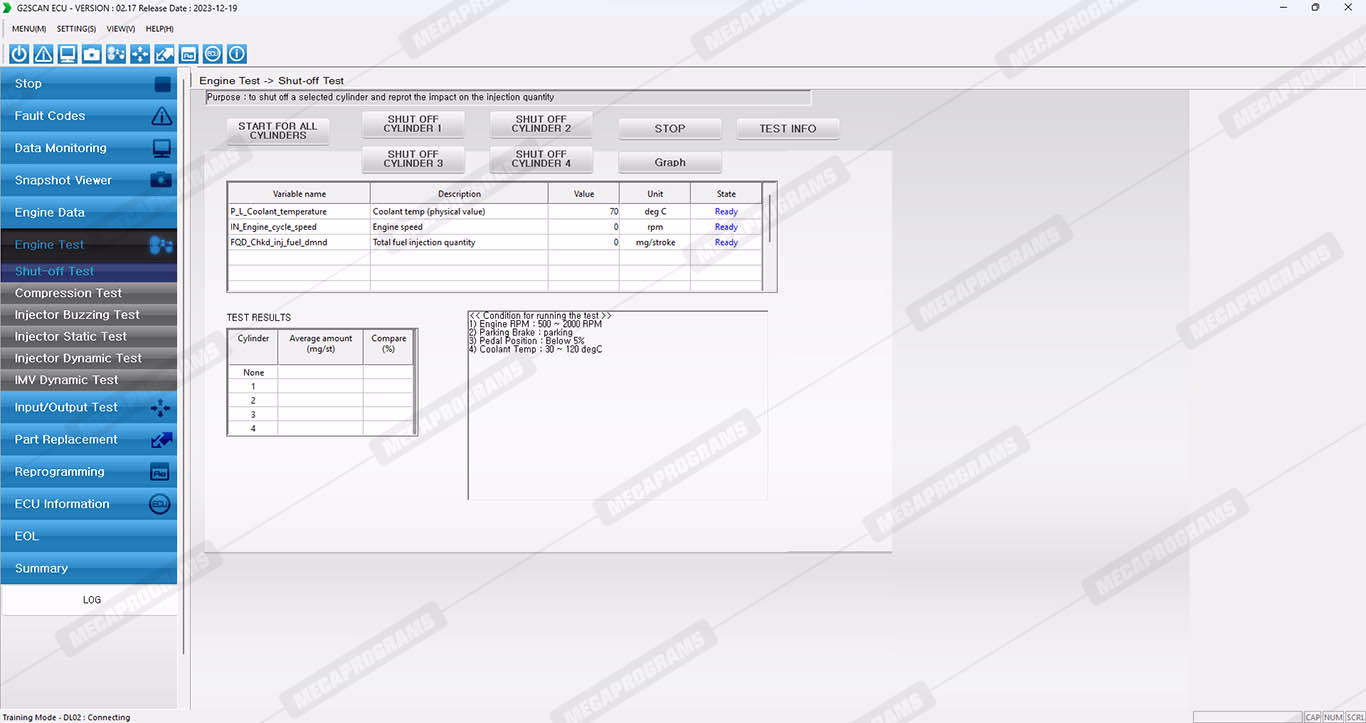Click the STOP button beside TEST INFO
This screenshot has height=723, width=1366.
tap(670, 128)
